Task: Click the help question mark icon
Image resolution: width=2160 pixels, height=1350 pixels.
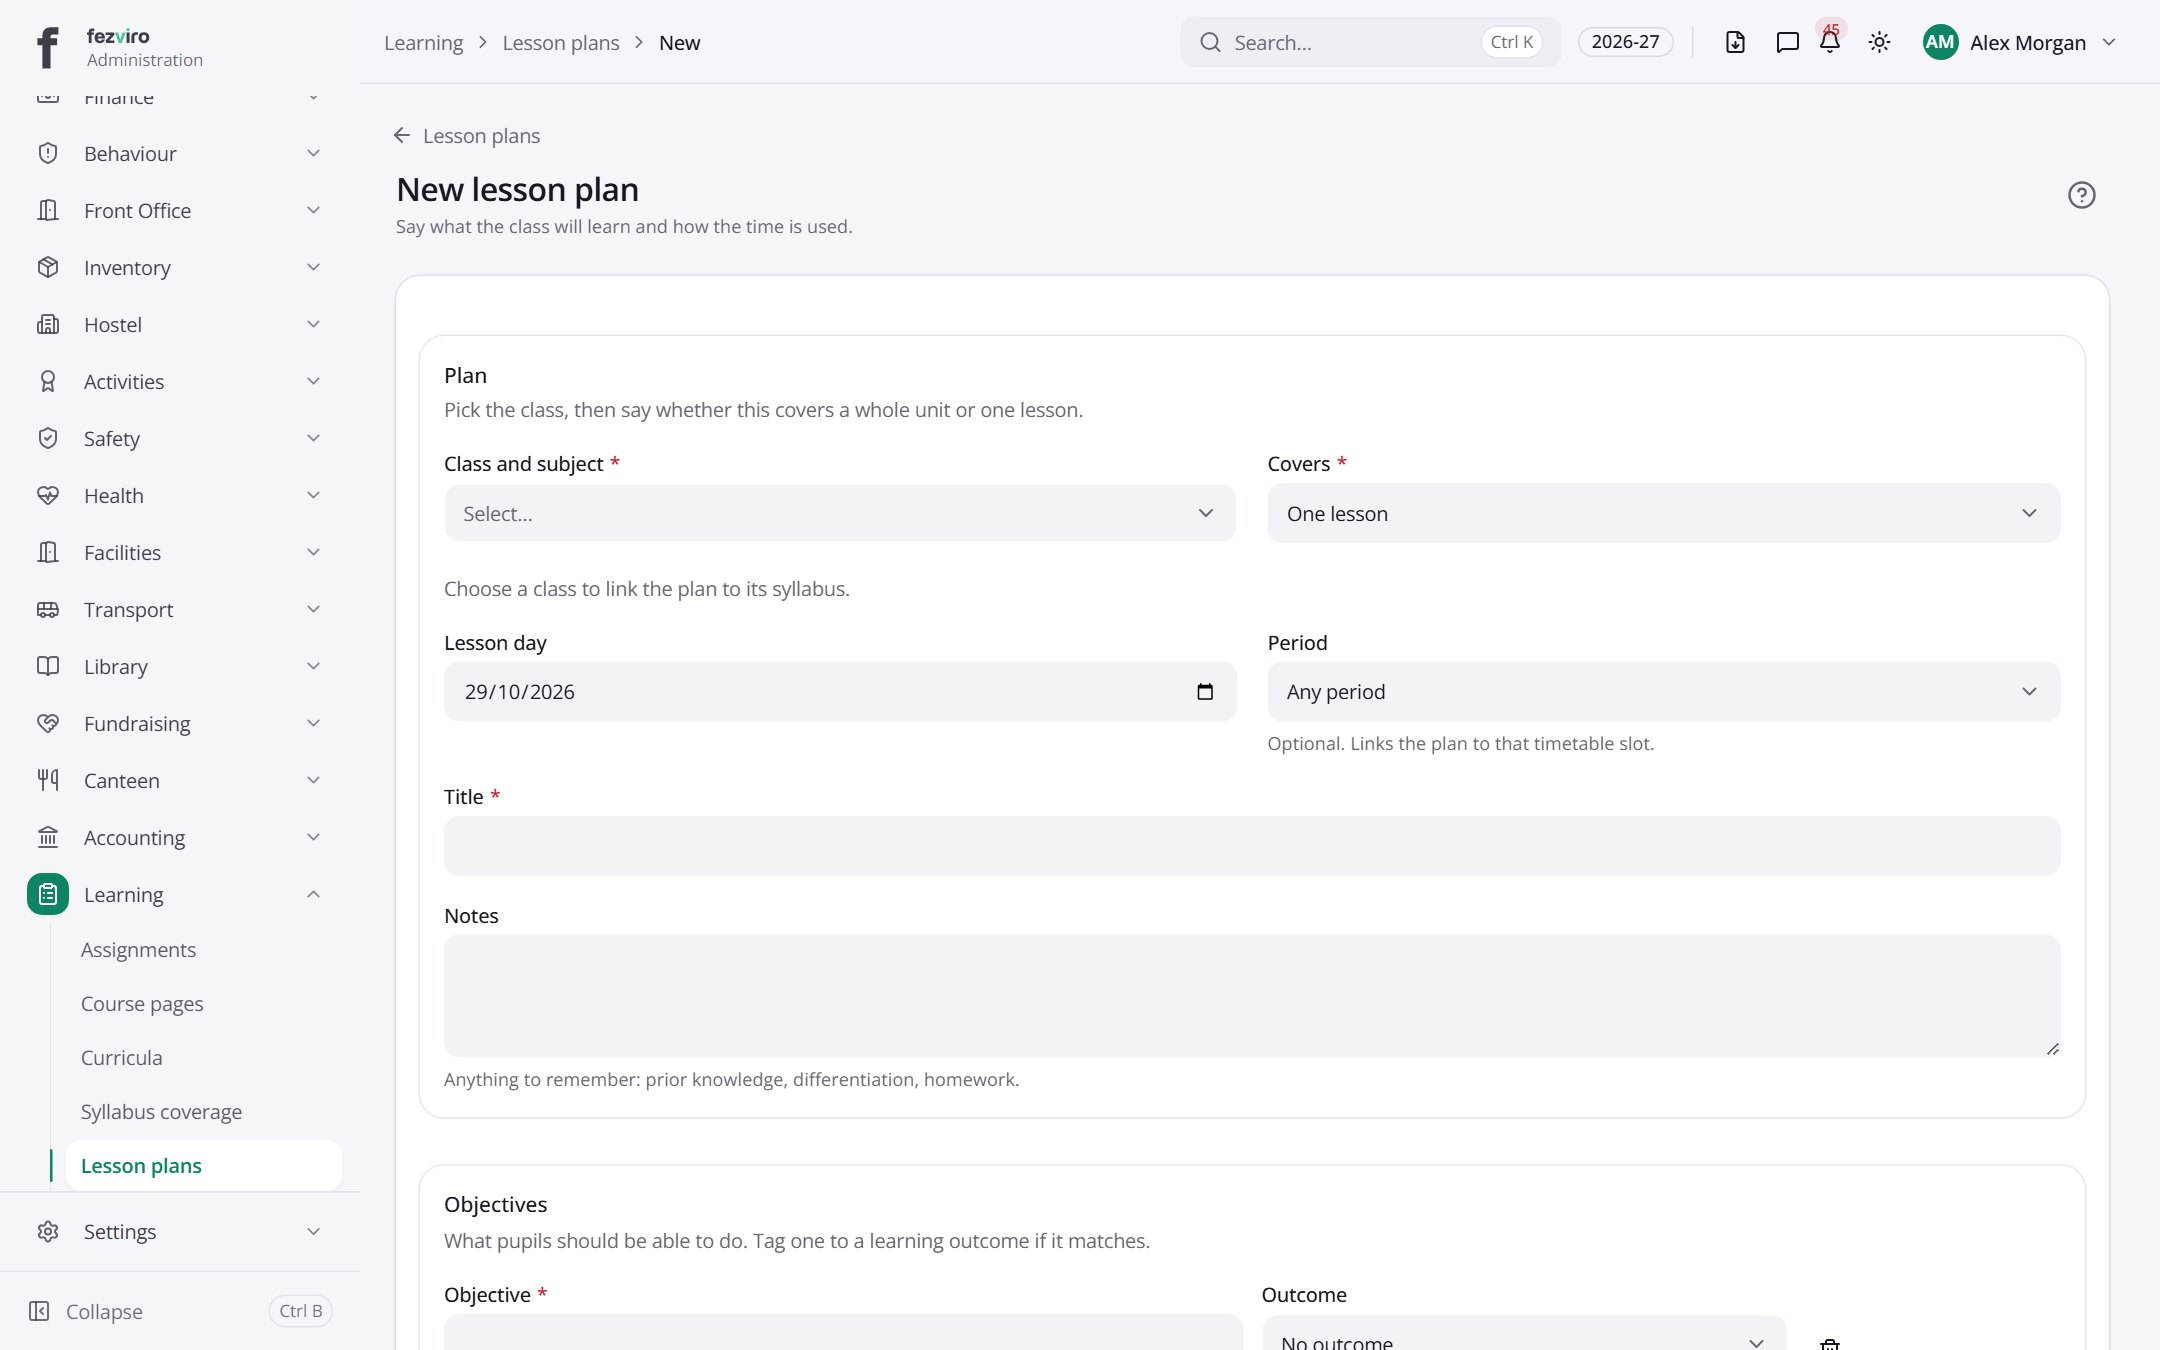Action: [2081, 195]
